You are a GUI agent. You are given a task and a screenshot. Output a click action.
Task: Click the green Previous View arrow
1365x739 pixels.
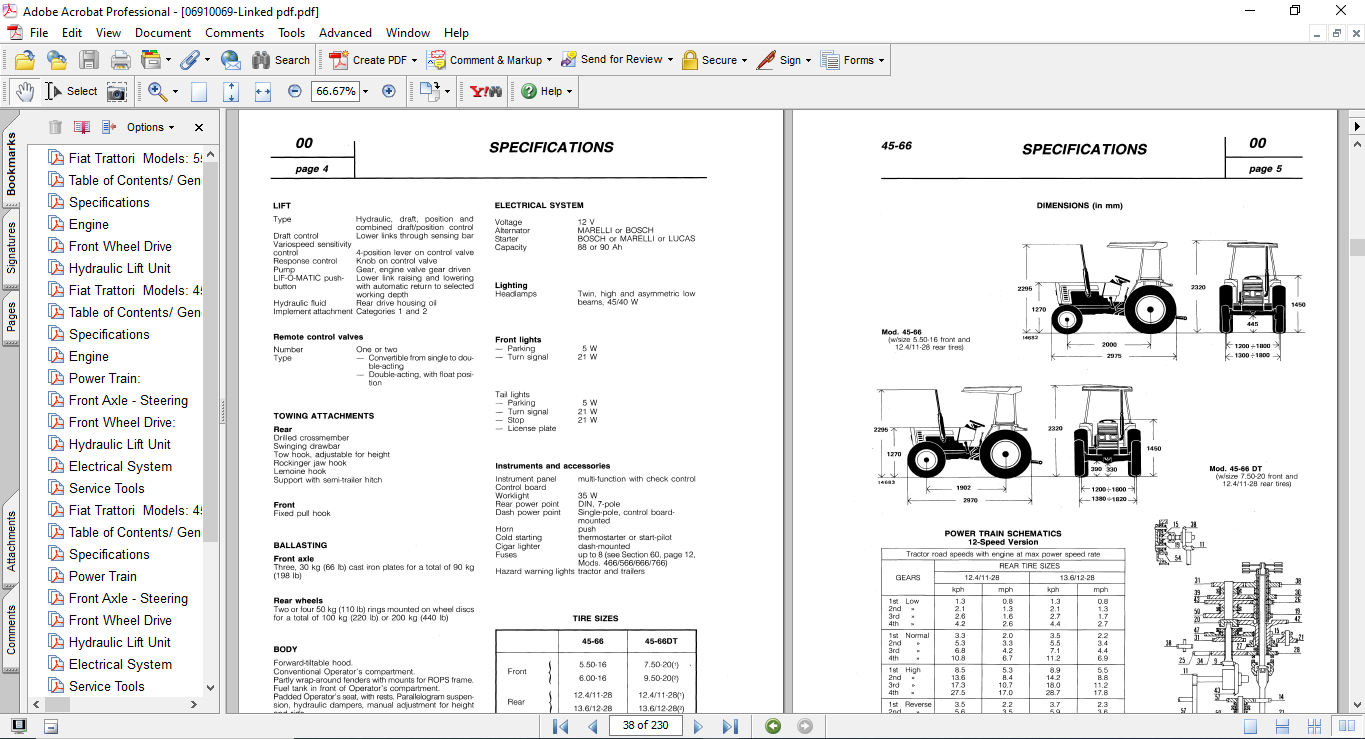pos(773,726)
